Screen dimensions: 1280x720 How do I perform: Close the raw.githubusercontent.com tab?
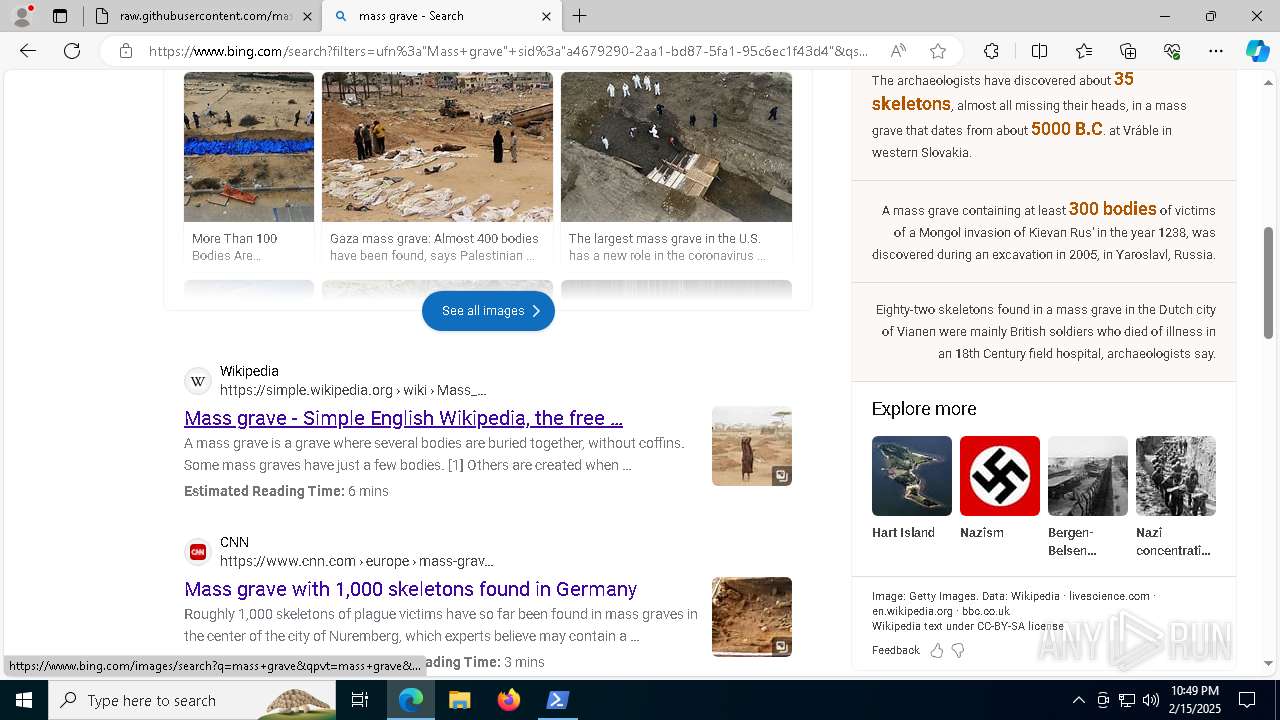coord(307,16)
